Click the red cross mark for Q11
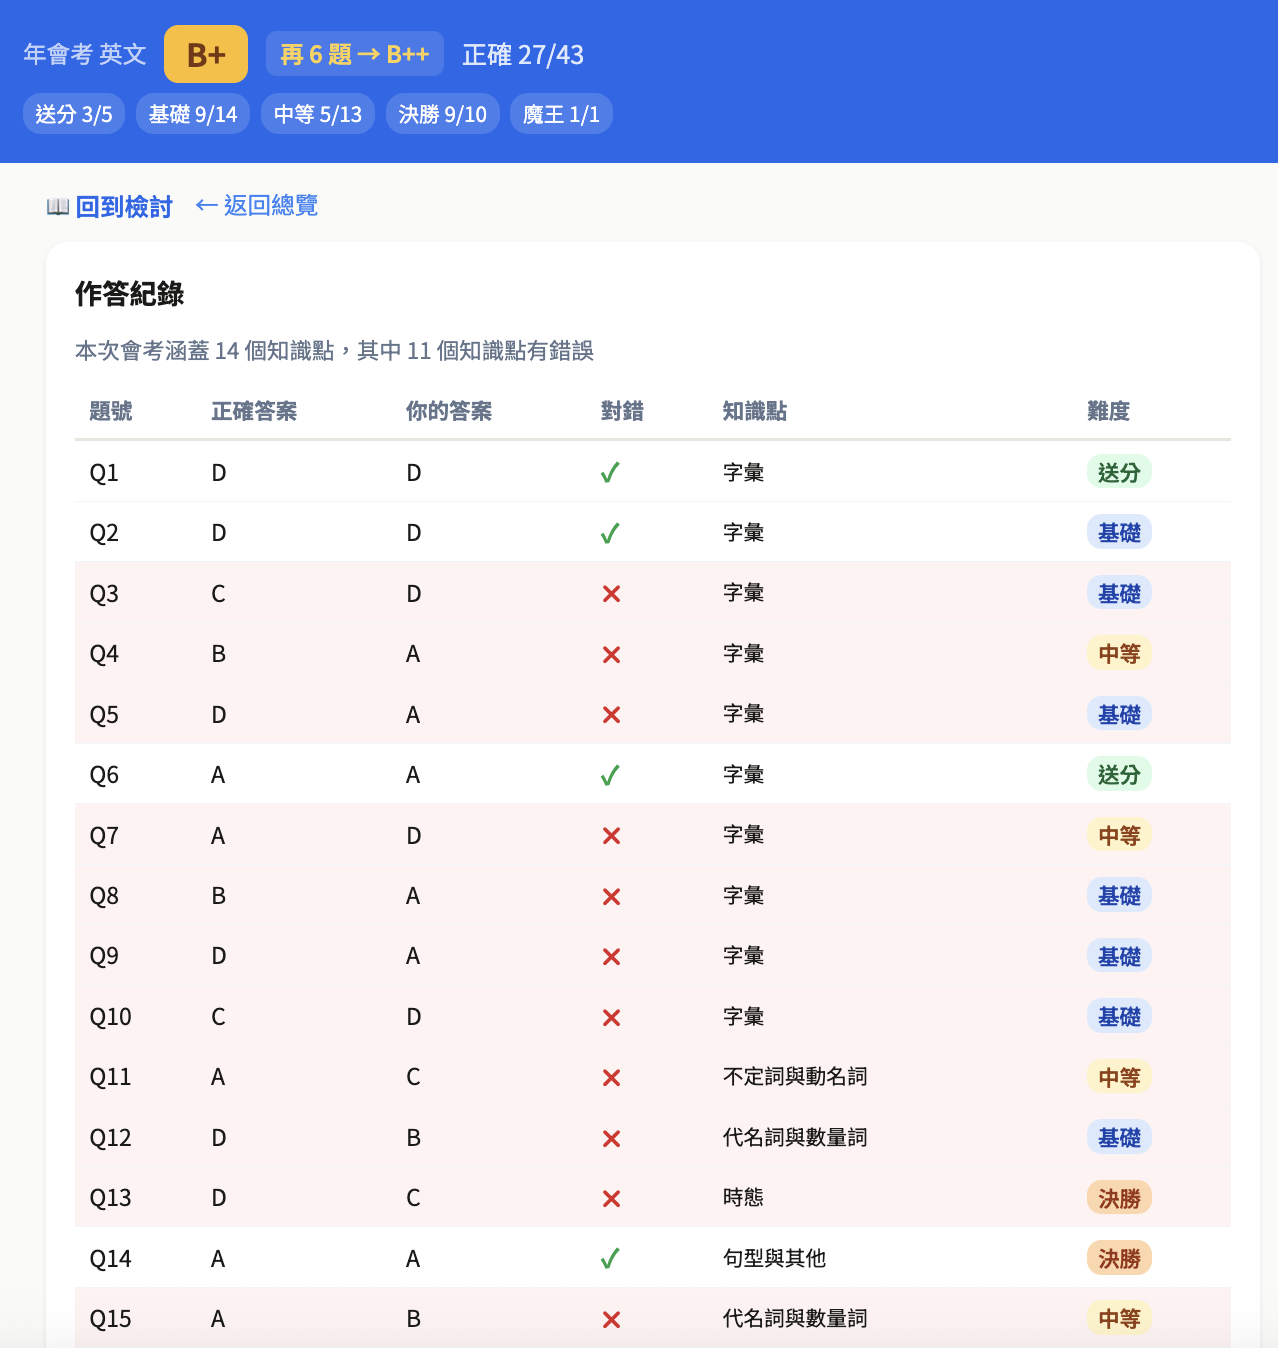Image resolution: width=1278 pixels, height=1348 pixels. 611,1077
